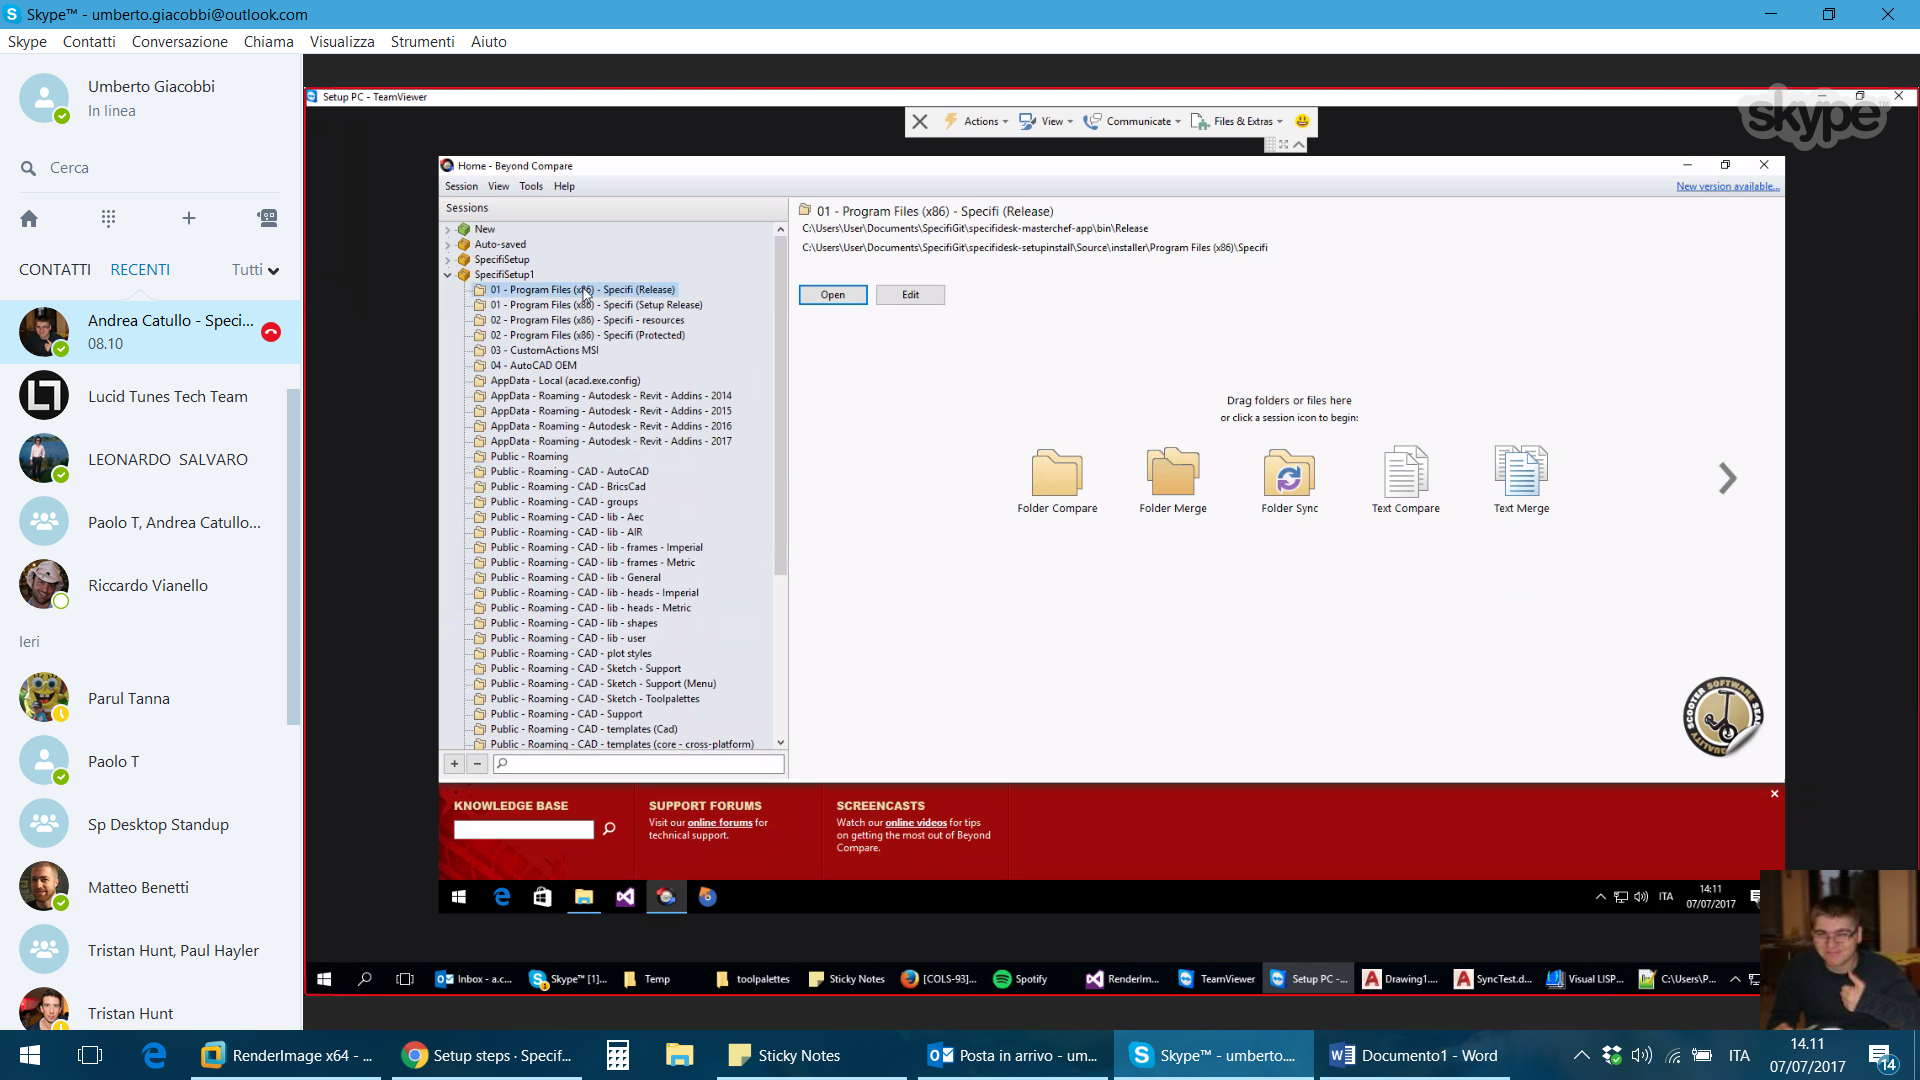Open the Sp Desktop Standup conversation
Screen dimensions: 1920x1080
coord(150,825)
